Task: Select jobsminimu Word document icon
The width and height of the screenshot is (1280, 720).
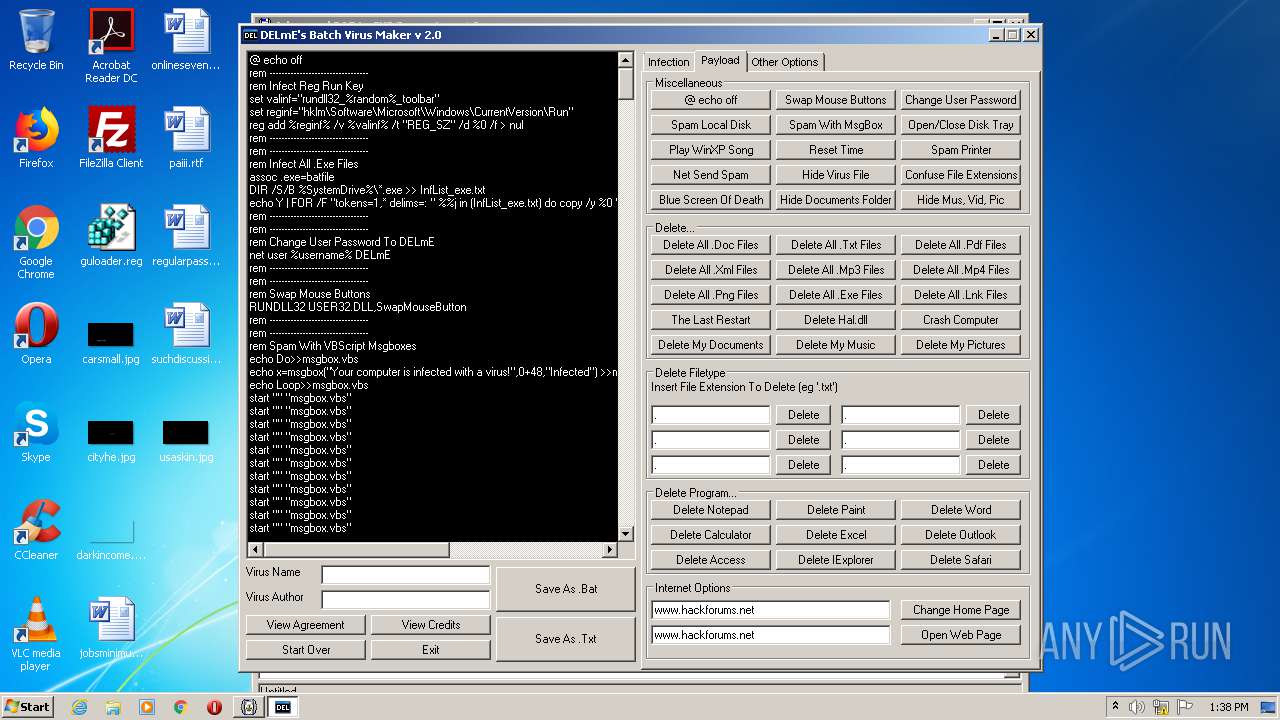Action: [x=111, y=627]
